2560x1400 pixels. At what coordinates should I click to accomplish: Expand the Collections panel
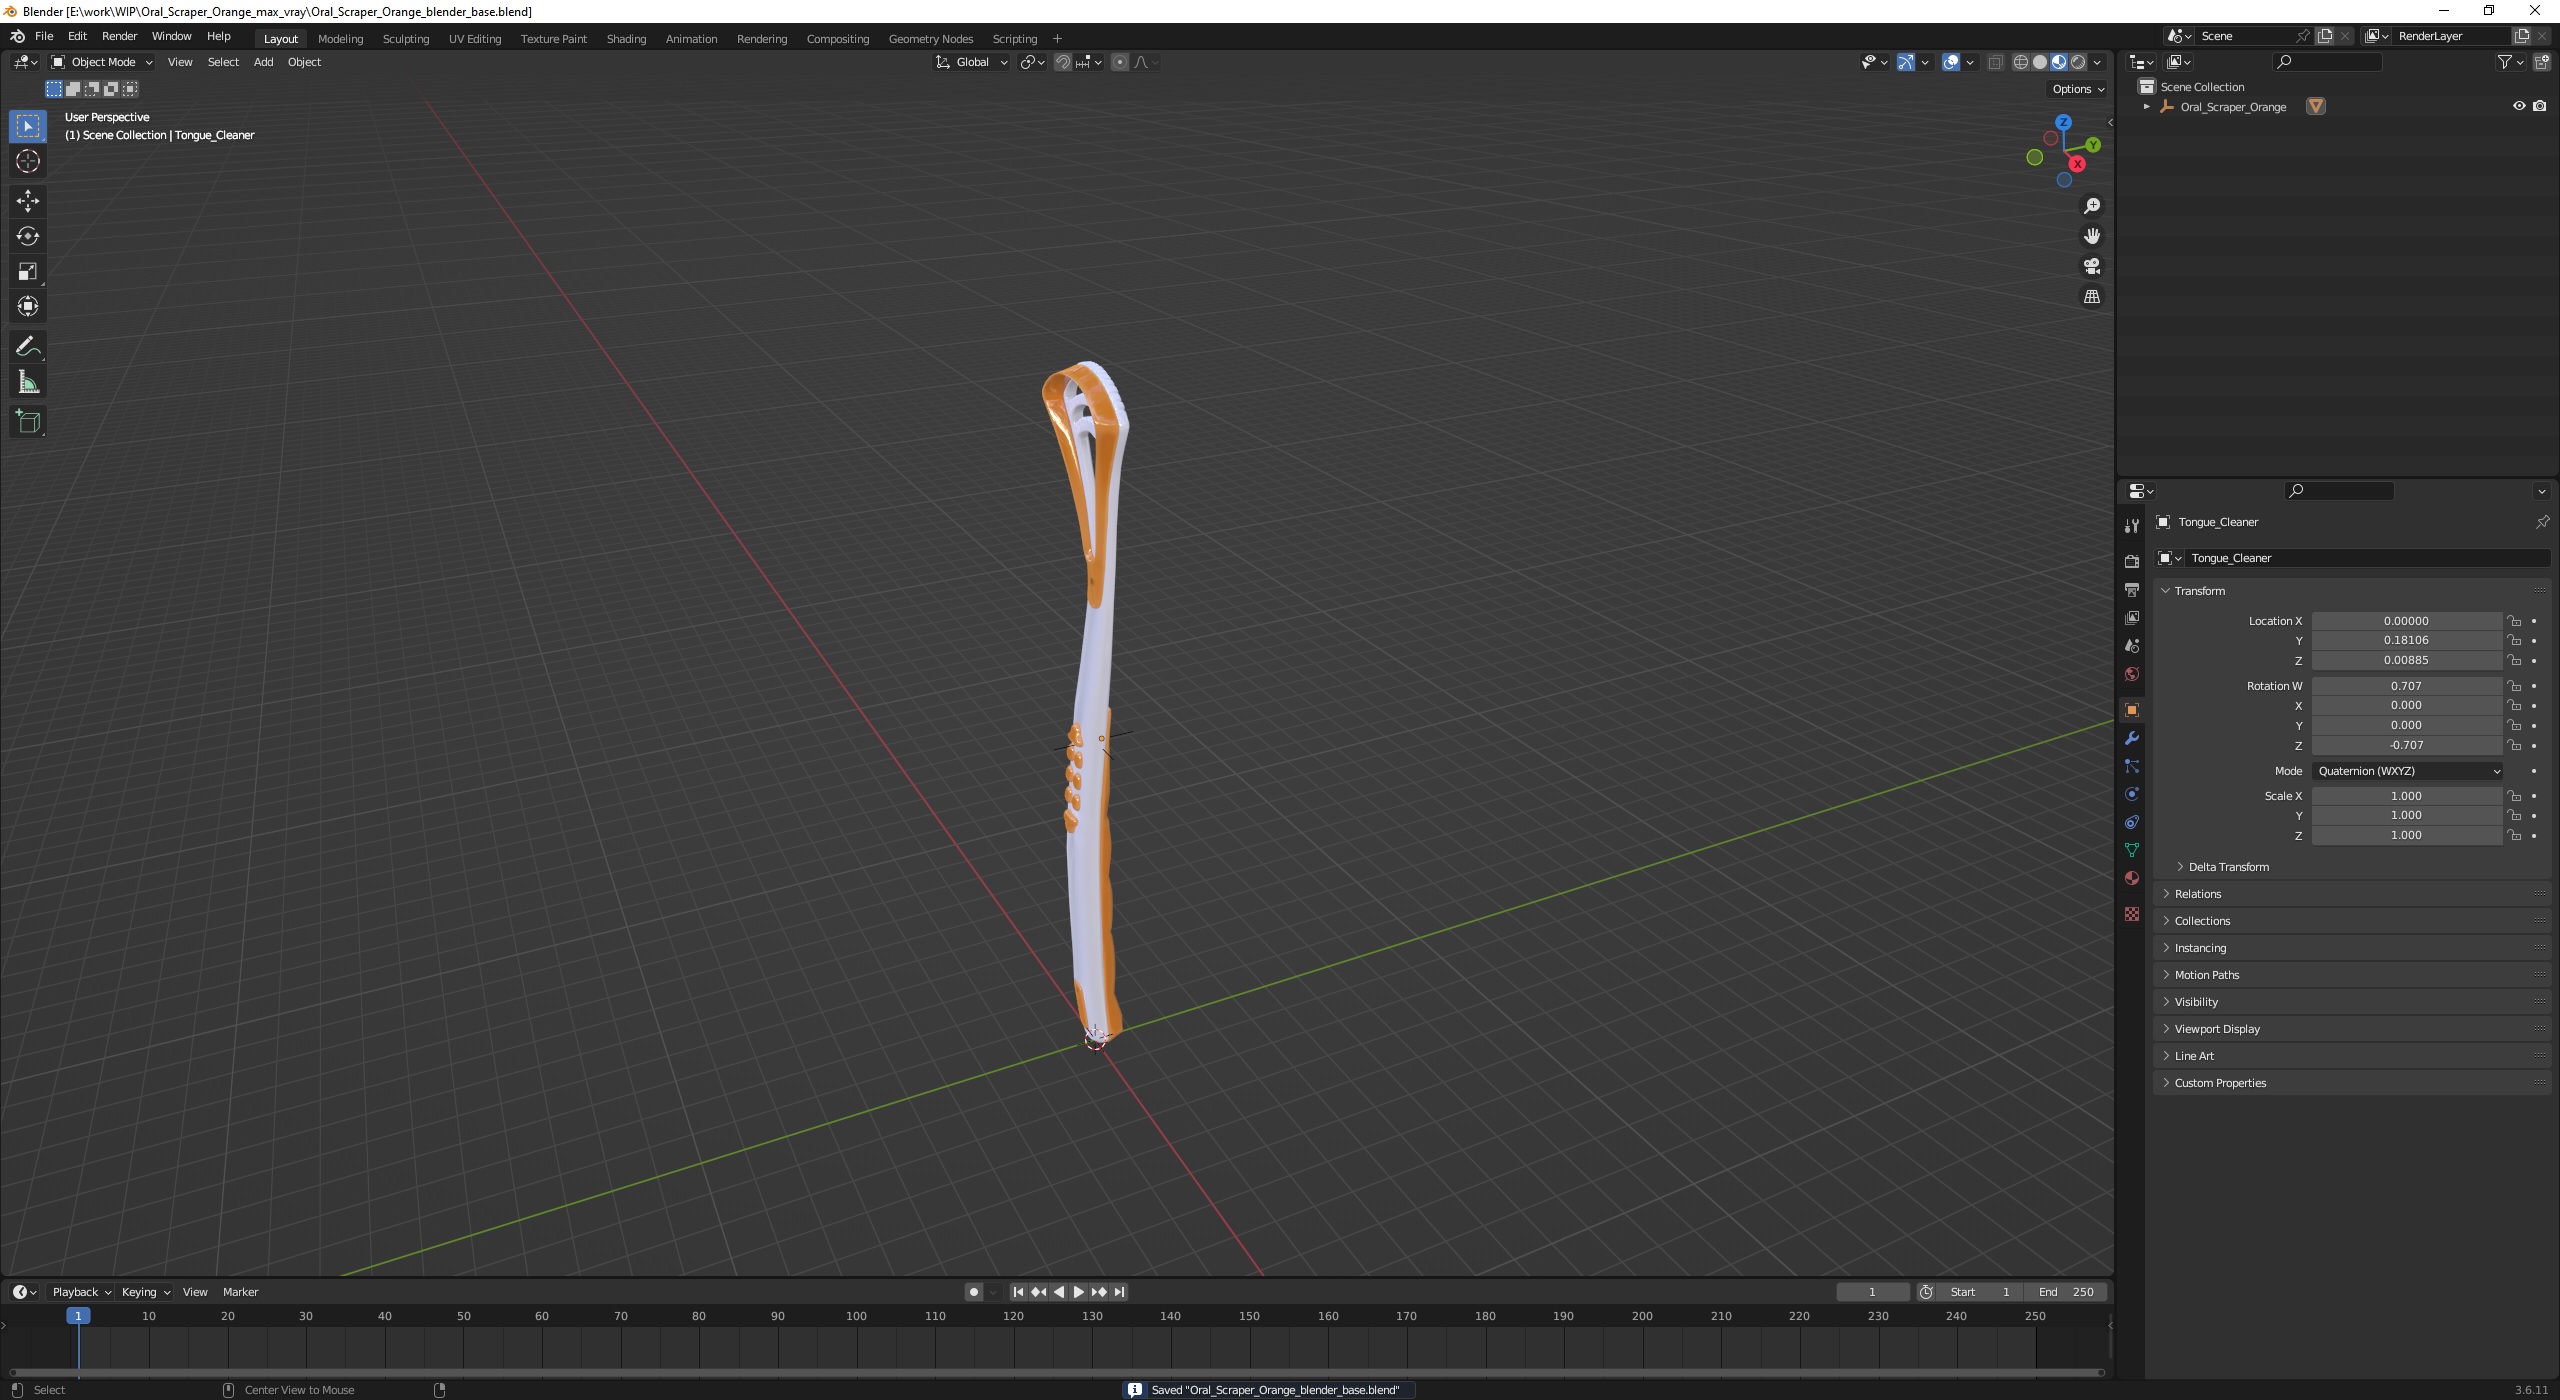[x=2202, y=921]
